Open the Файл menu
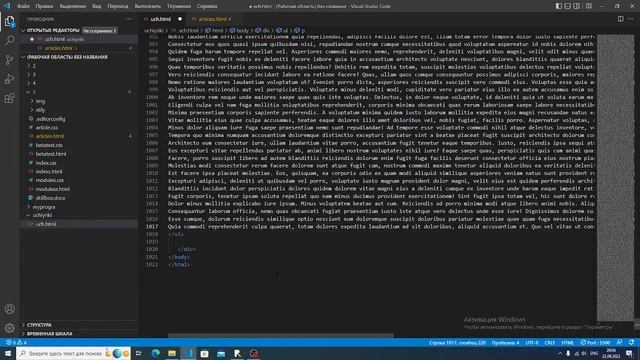The image size is (640, 360). 23,7
